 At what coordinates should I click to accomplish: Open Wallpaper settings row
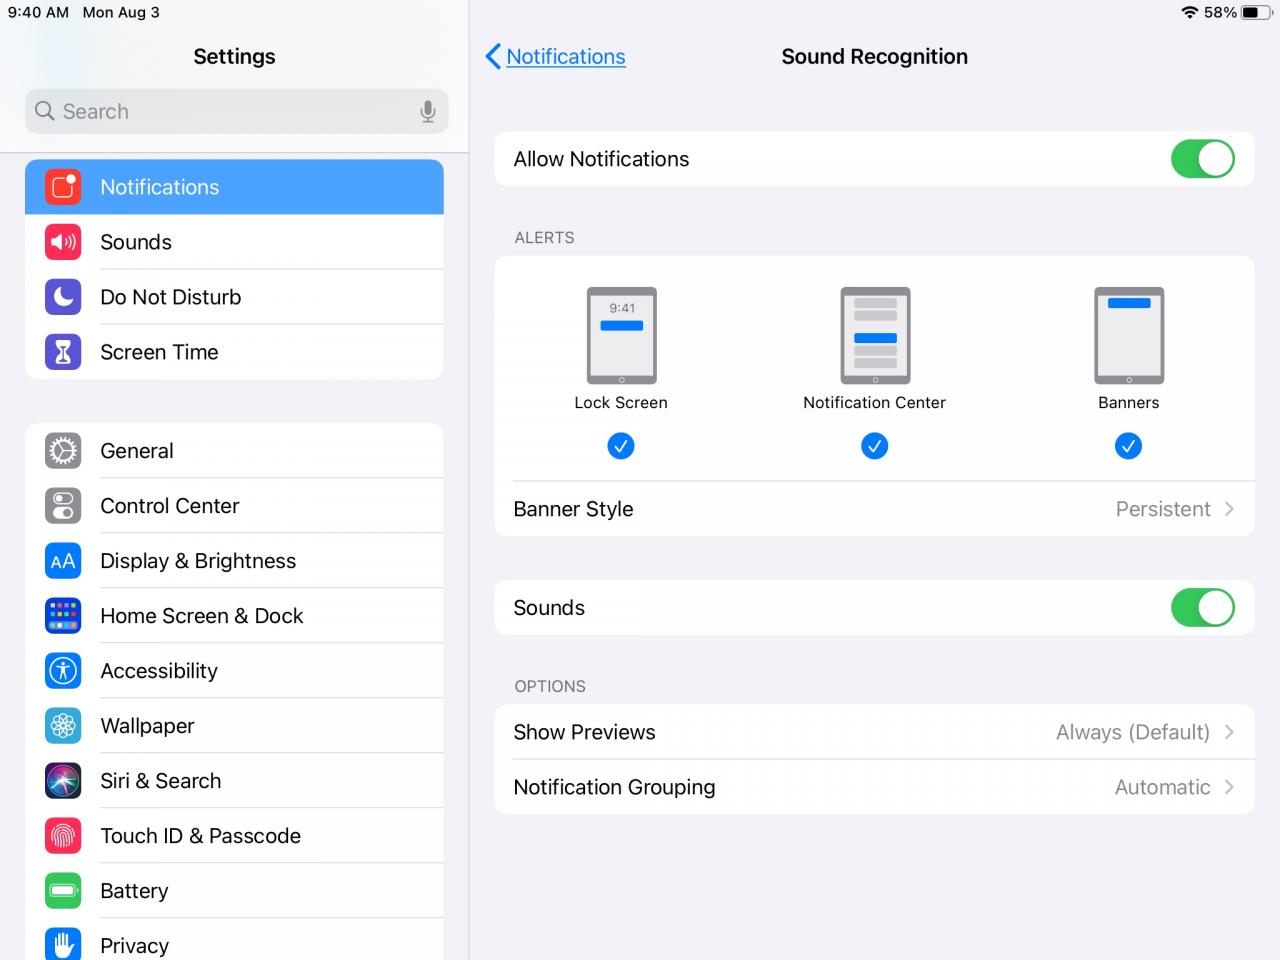234,726
